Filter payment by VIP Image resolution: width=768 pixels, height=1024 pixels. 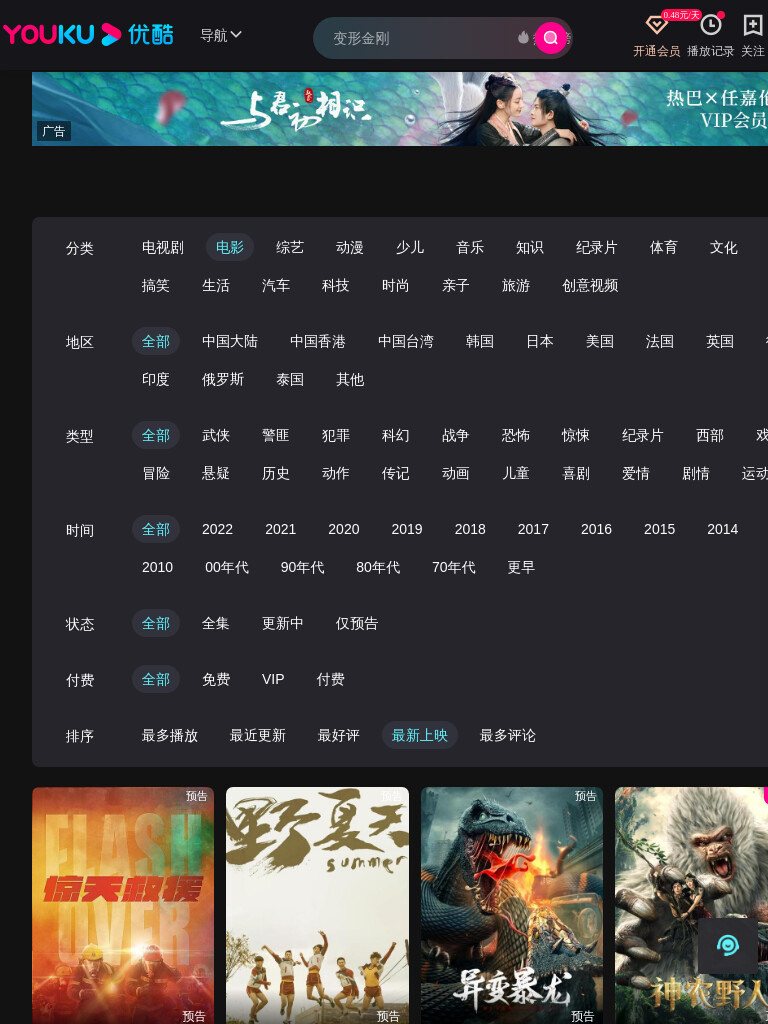point(273,680)
